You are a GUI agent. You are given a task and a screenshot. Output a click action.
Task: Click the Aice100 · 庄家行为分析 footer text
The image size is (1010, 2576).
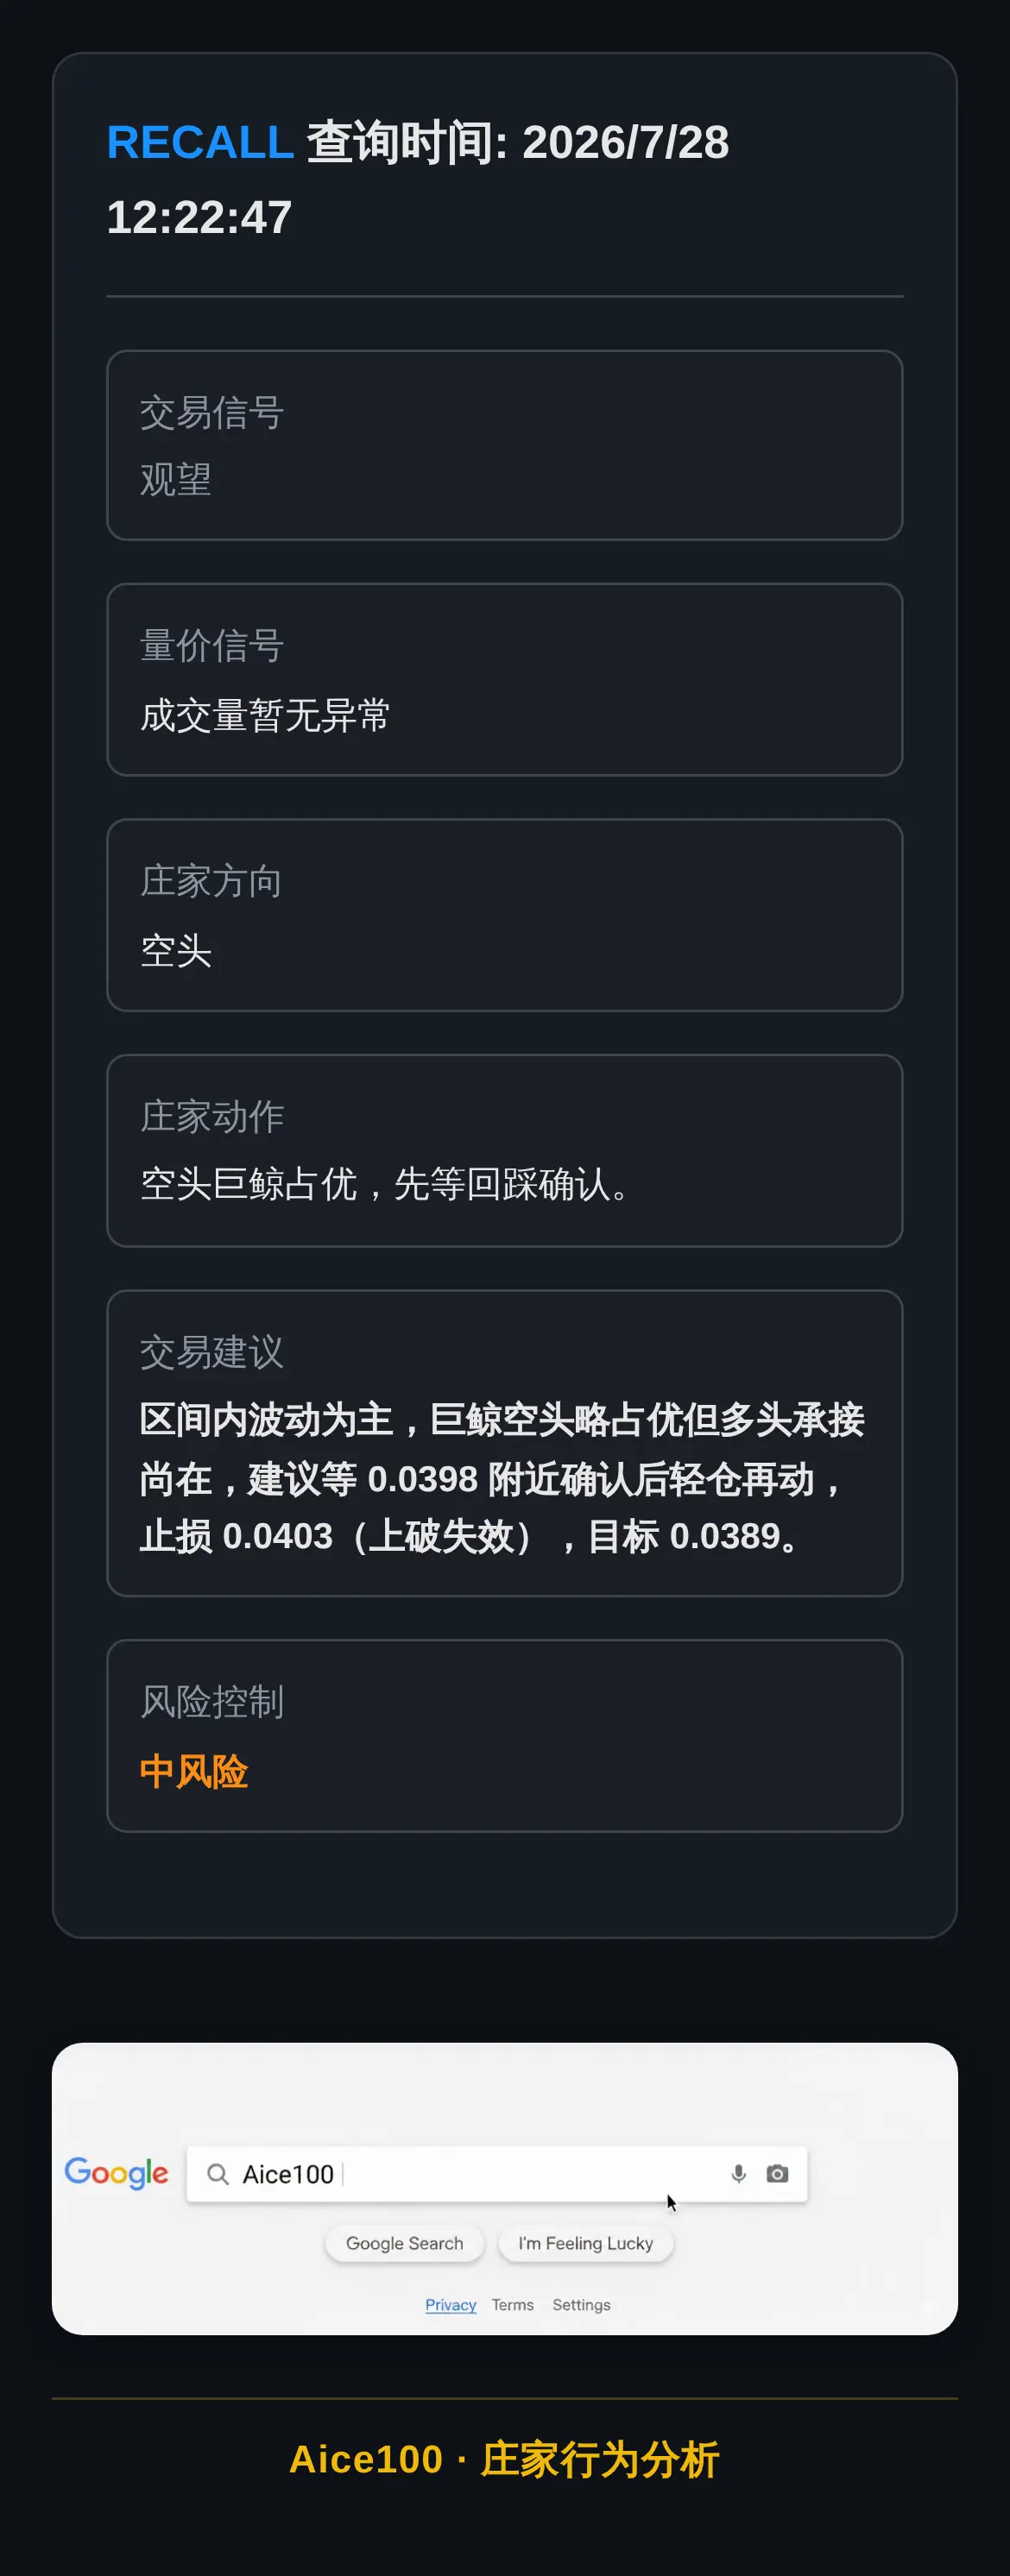(504, 2459)
